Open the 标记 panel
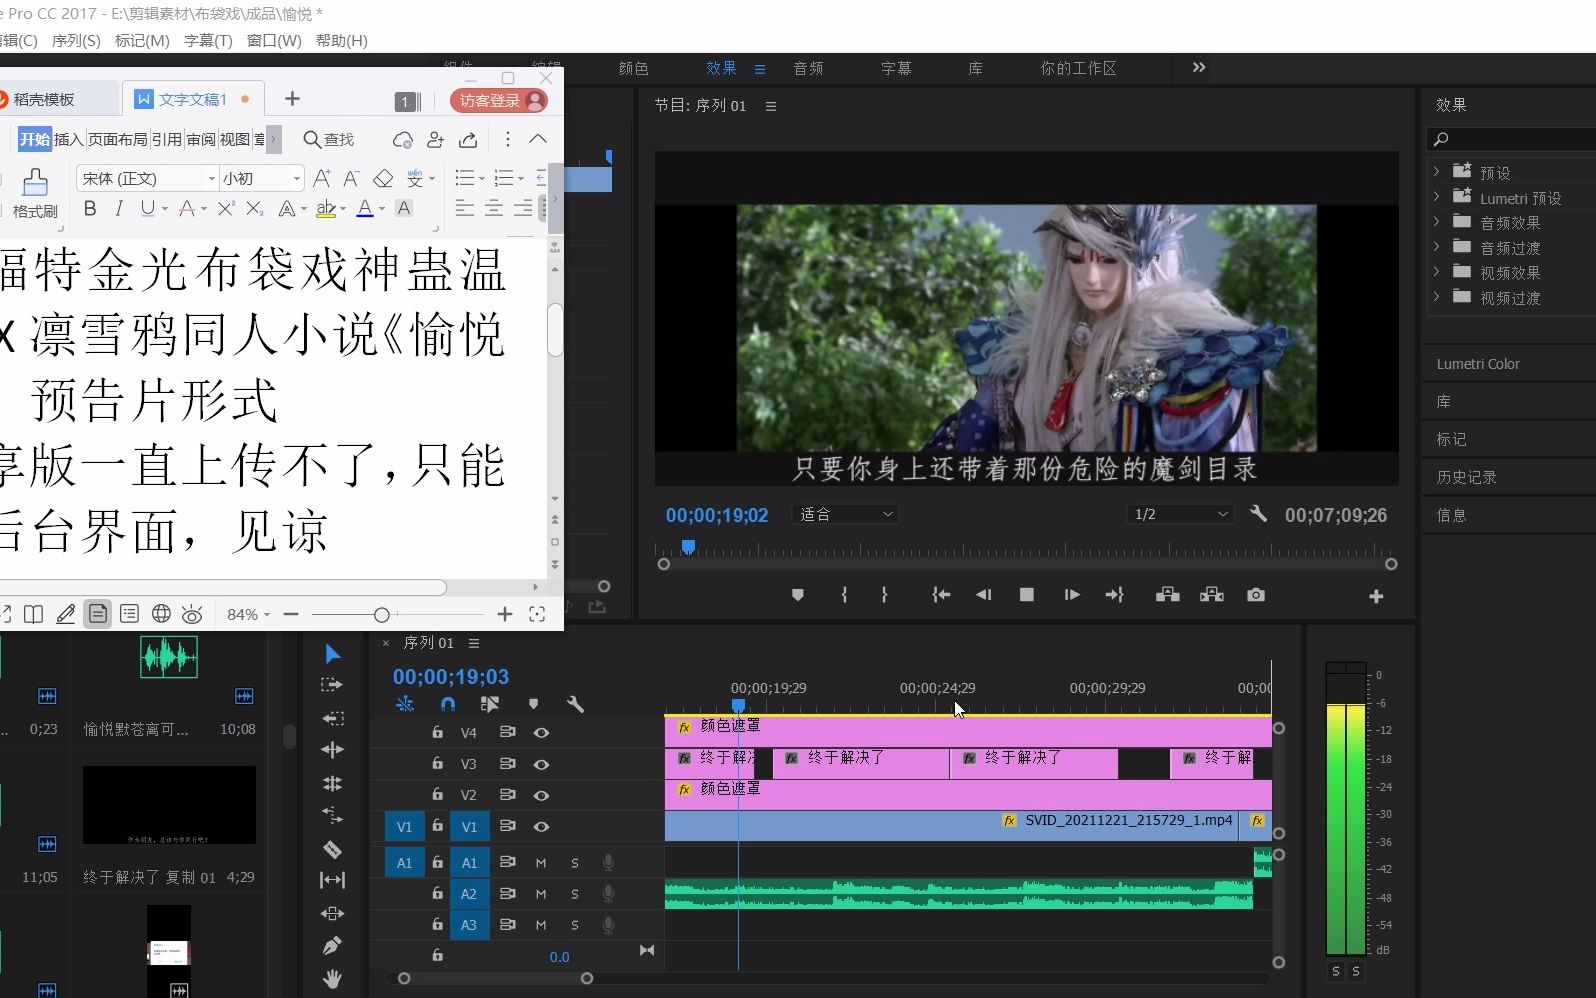Screen dimensions: 1596x998 click(1452, 439)
